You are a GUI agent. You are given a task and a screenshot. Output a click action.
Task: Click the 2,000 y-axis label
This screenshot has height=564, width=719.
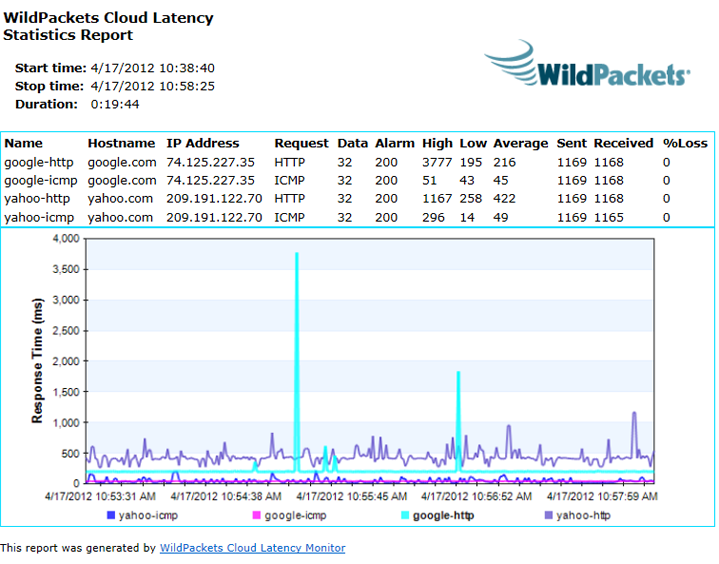click(66, 361)
